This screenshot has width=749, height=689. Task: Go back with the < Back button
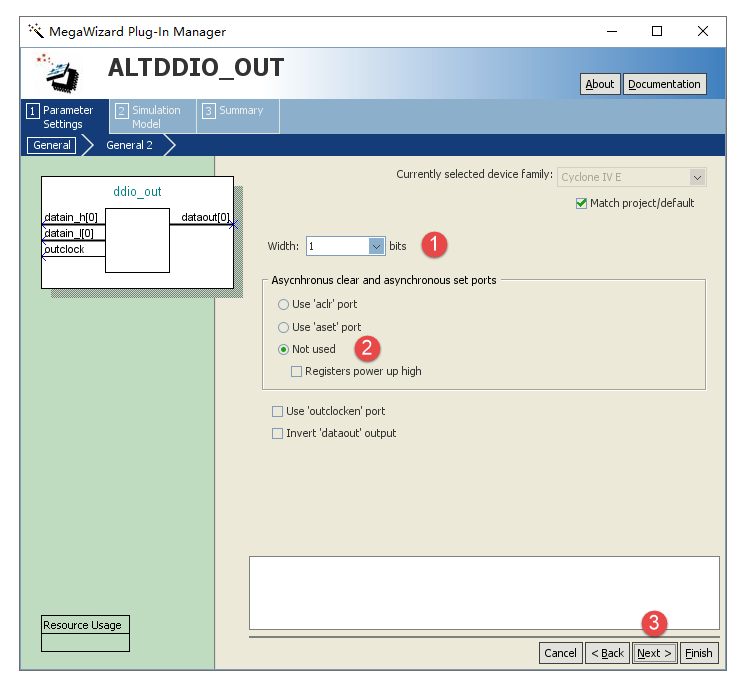(607, 653)
